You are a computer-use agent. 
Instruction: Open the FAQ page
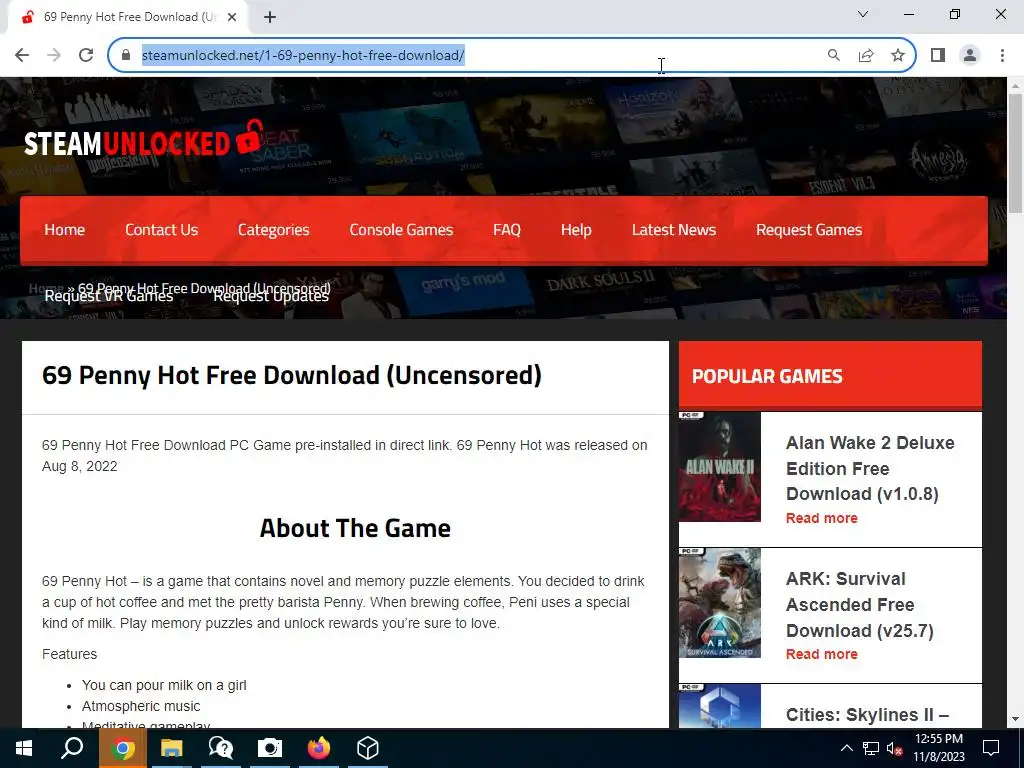(x=507, y=230)
